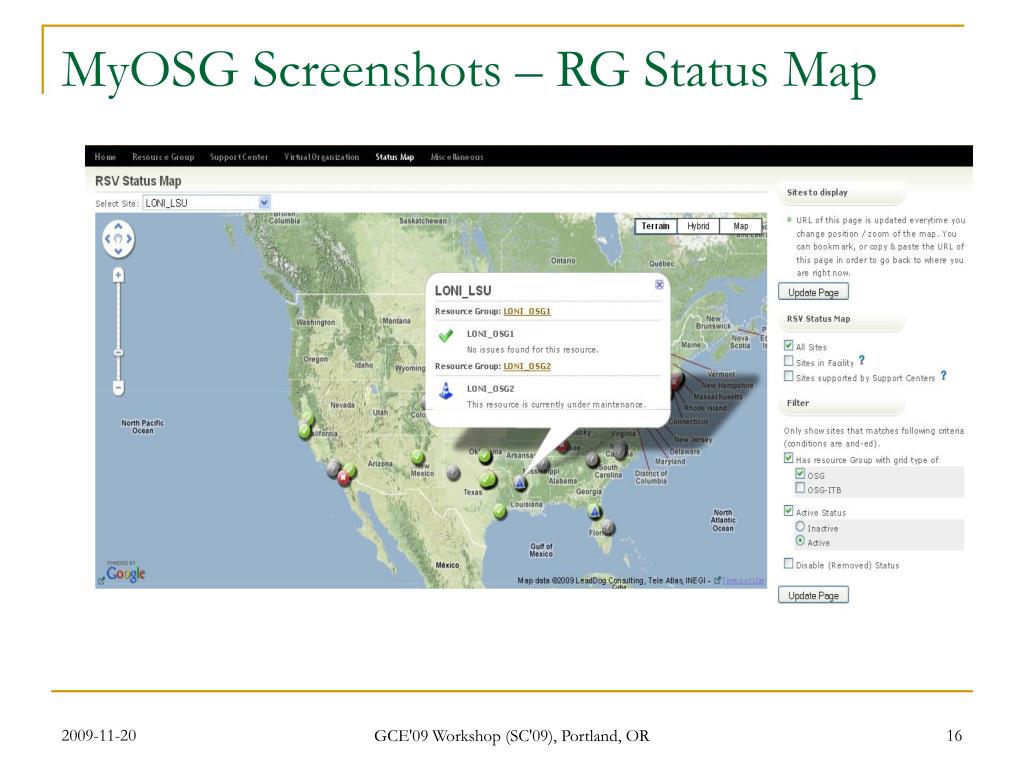Select the gray marker in southern Florida
The width and height of the screenshot is (1024, 768).
608,526
